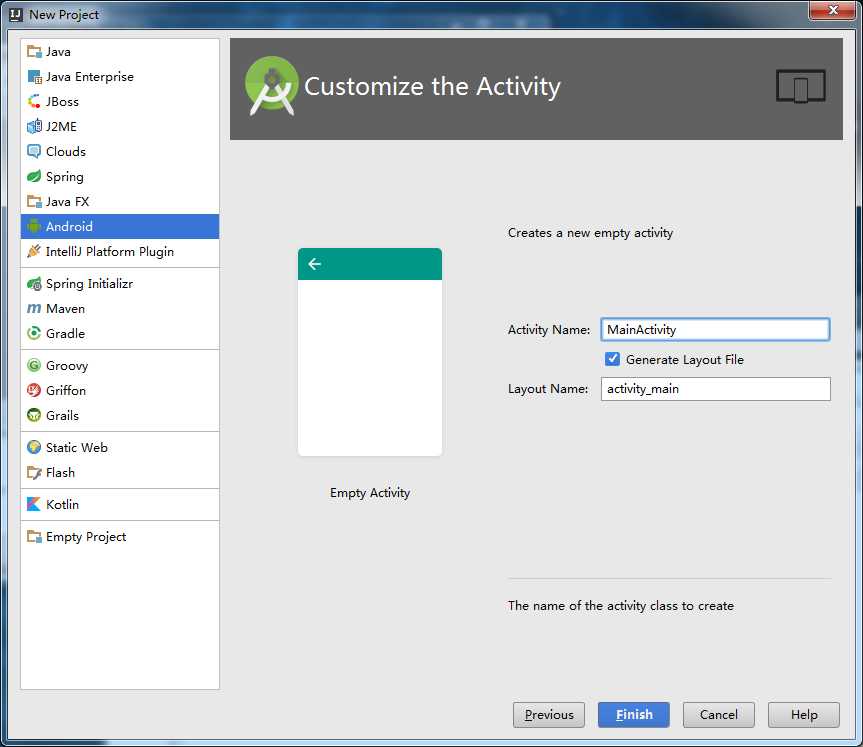Click the 'Activity Name:' label
863x747 pixels.
[x=549, y=330]
